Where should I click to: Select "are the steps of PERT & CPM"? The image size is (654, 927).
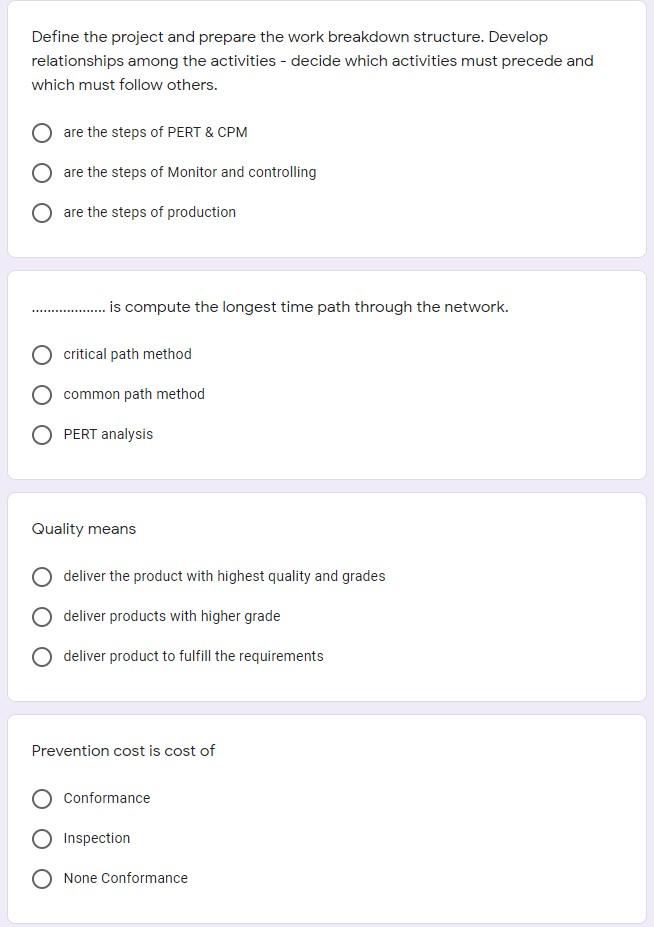pyautogui.click(x=42, y=132)
